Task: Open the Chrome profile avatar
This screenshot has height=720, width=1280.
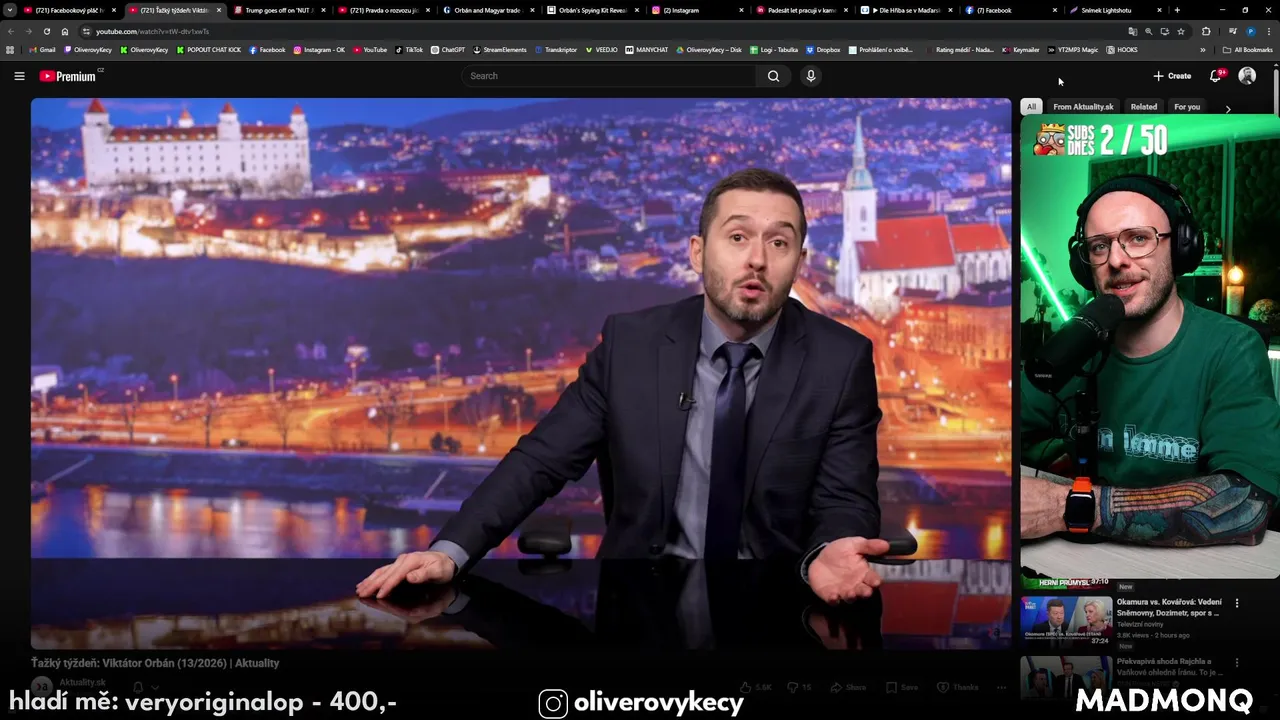Action: click(x=1250, y=31)
